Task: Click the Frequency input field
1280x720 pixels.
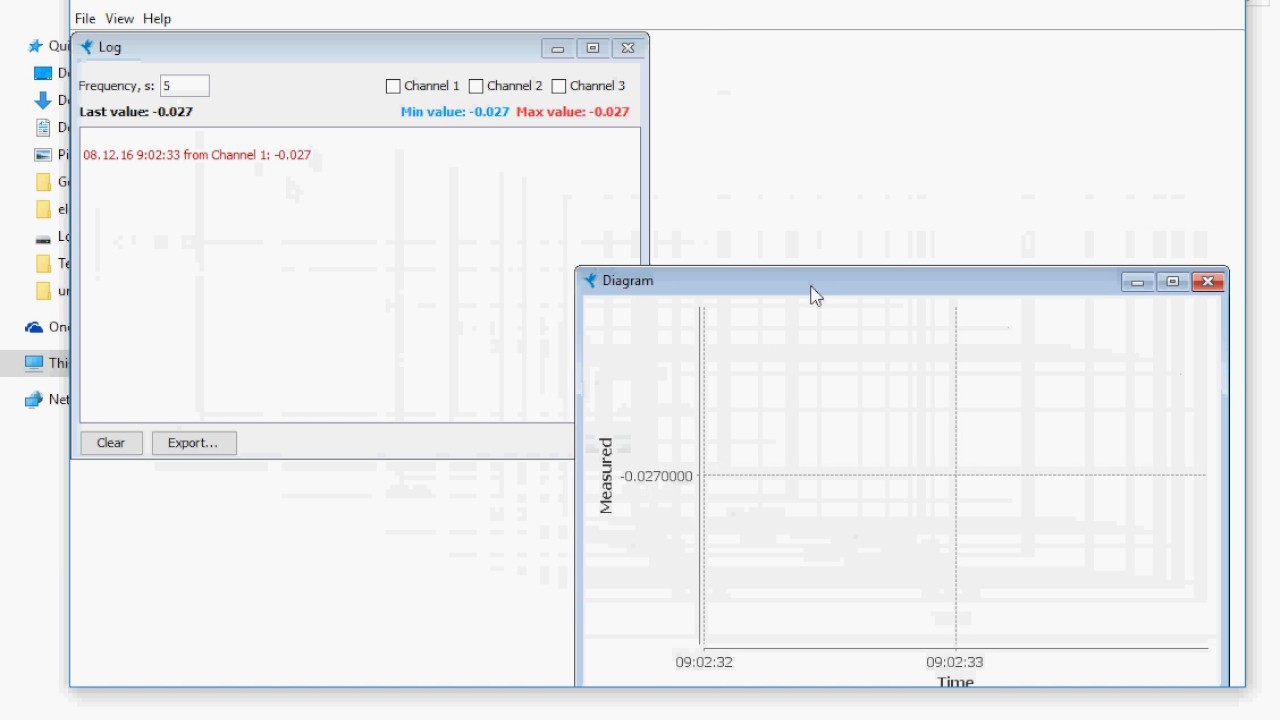Action: pyautogui.click(x=185, y=86)
